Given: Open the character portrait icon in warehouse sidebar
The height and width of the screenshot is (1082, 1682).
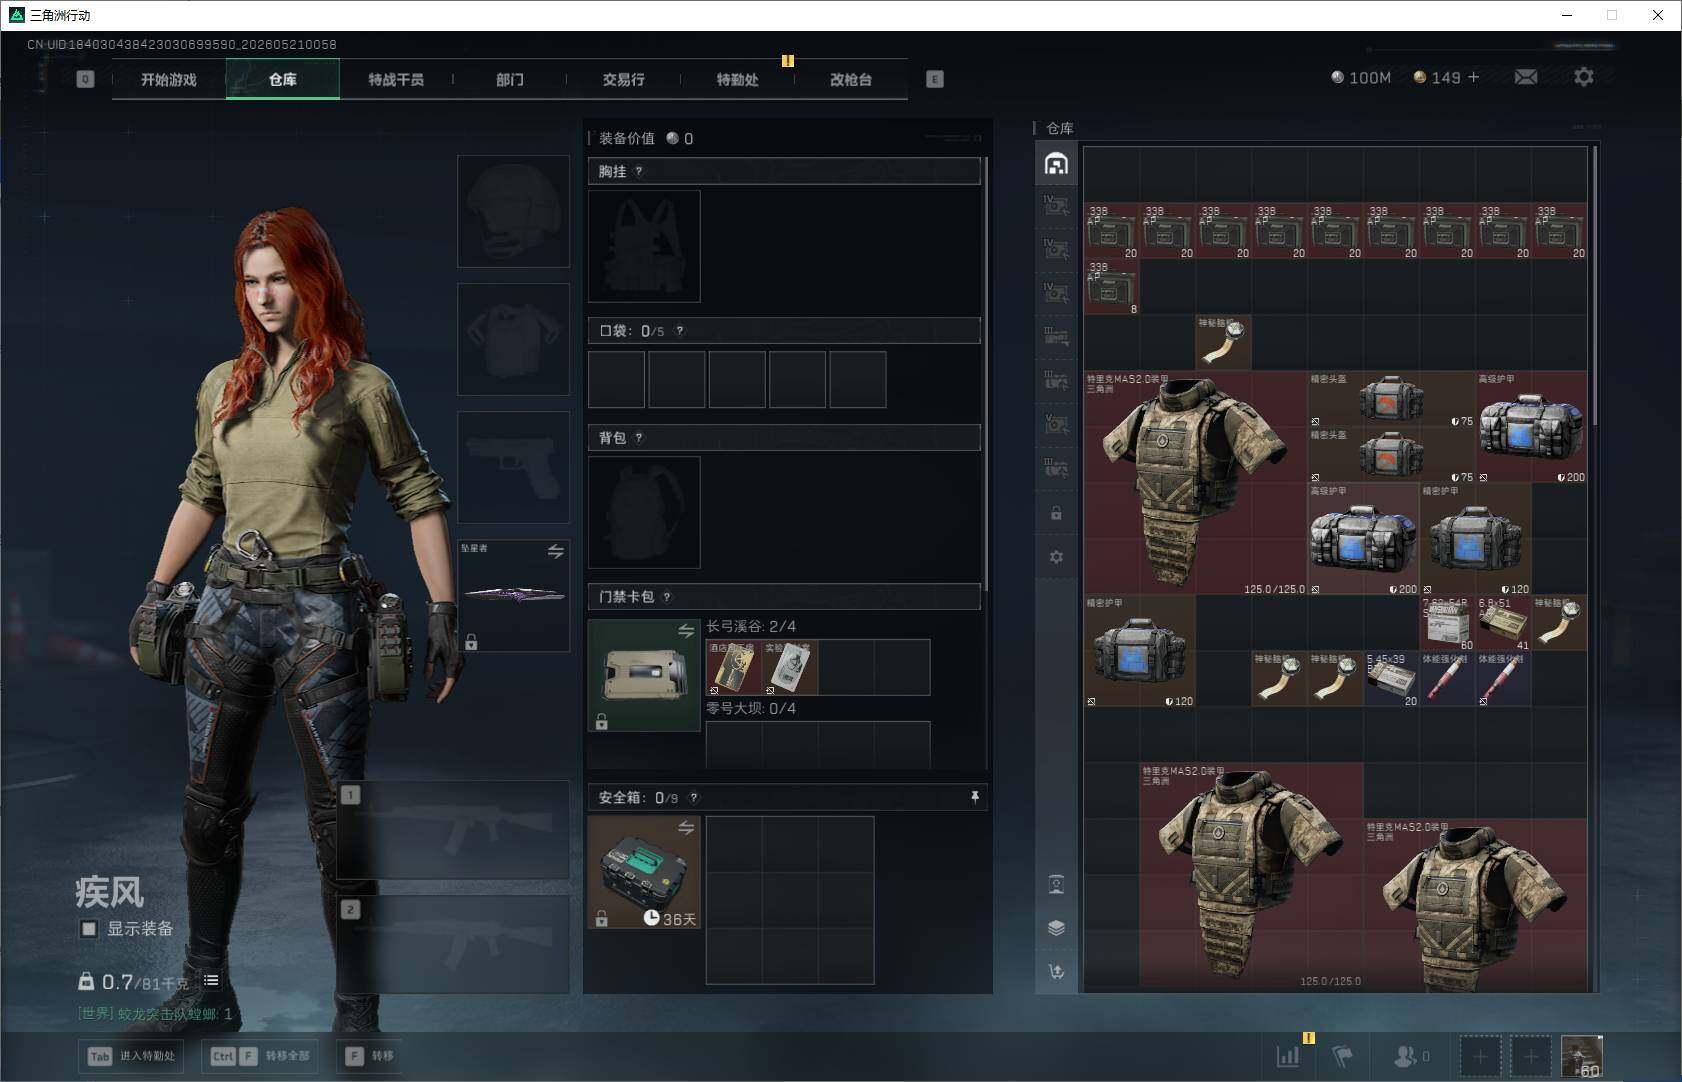Looking at the screenshot, I should 1056,884.
